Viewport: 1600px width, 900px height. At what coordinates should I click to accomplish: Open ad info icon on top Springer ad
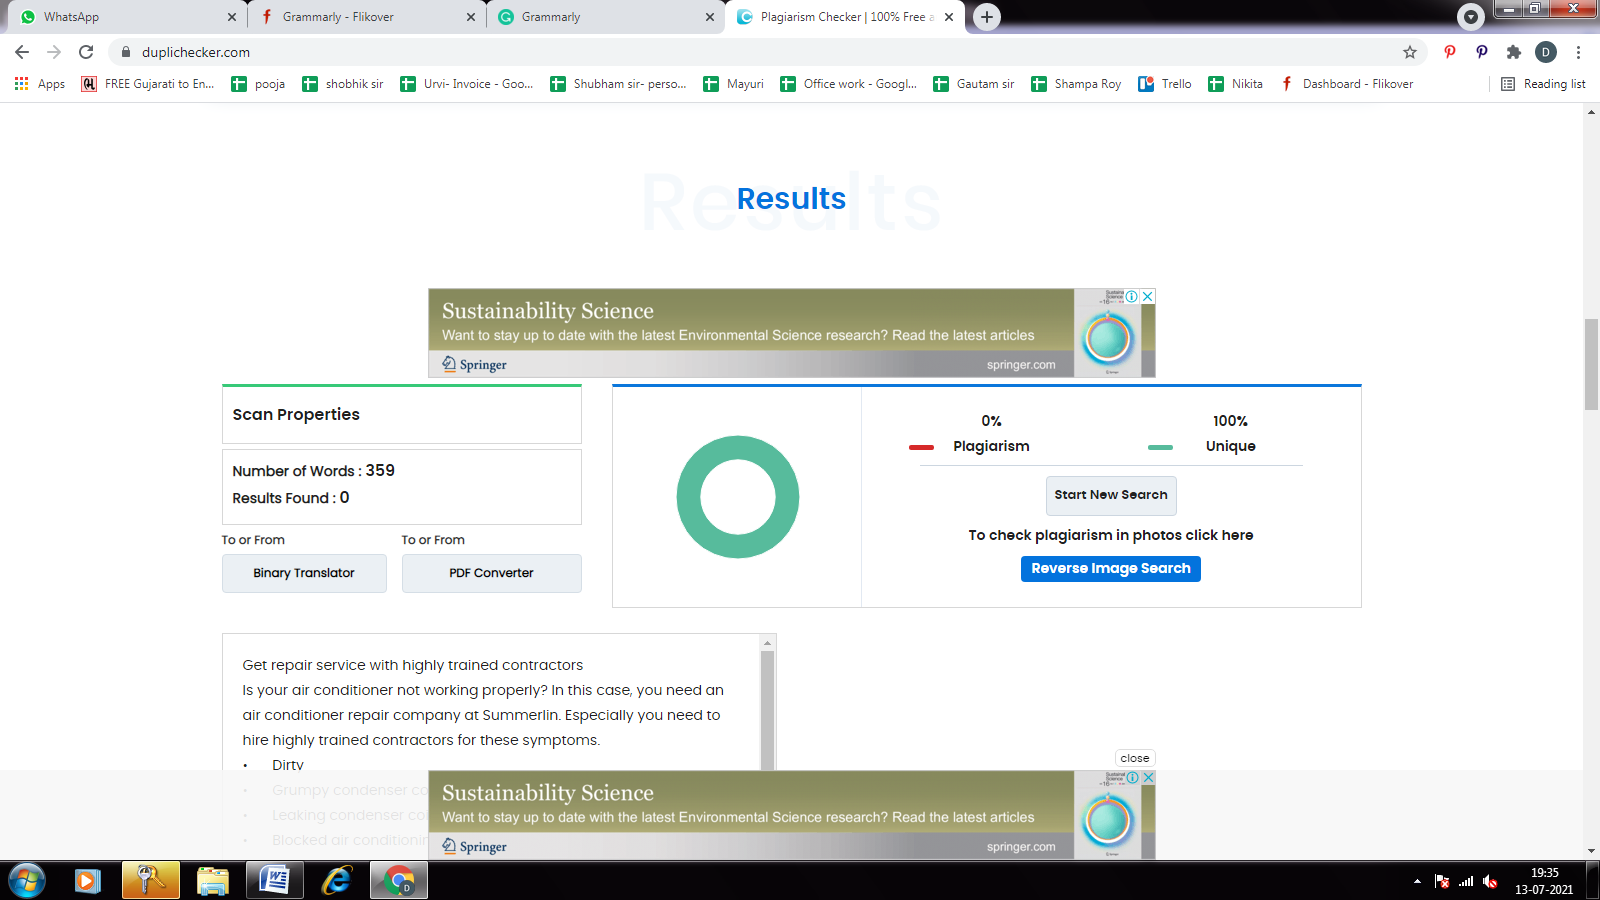click(x=1132, y=296)
